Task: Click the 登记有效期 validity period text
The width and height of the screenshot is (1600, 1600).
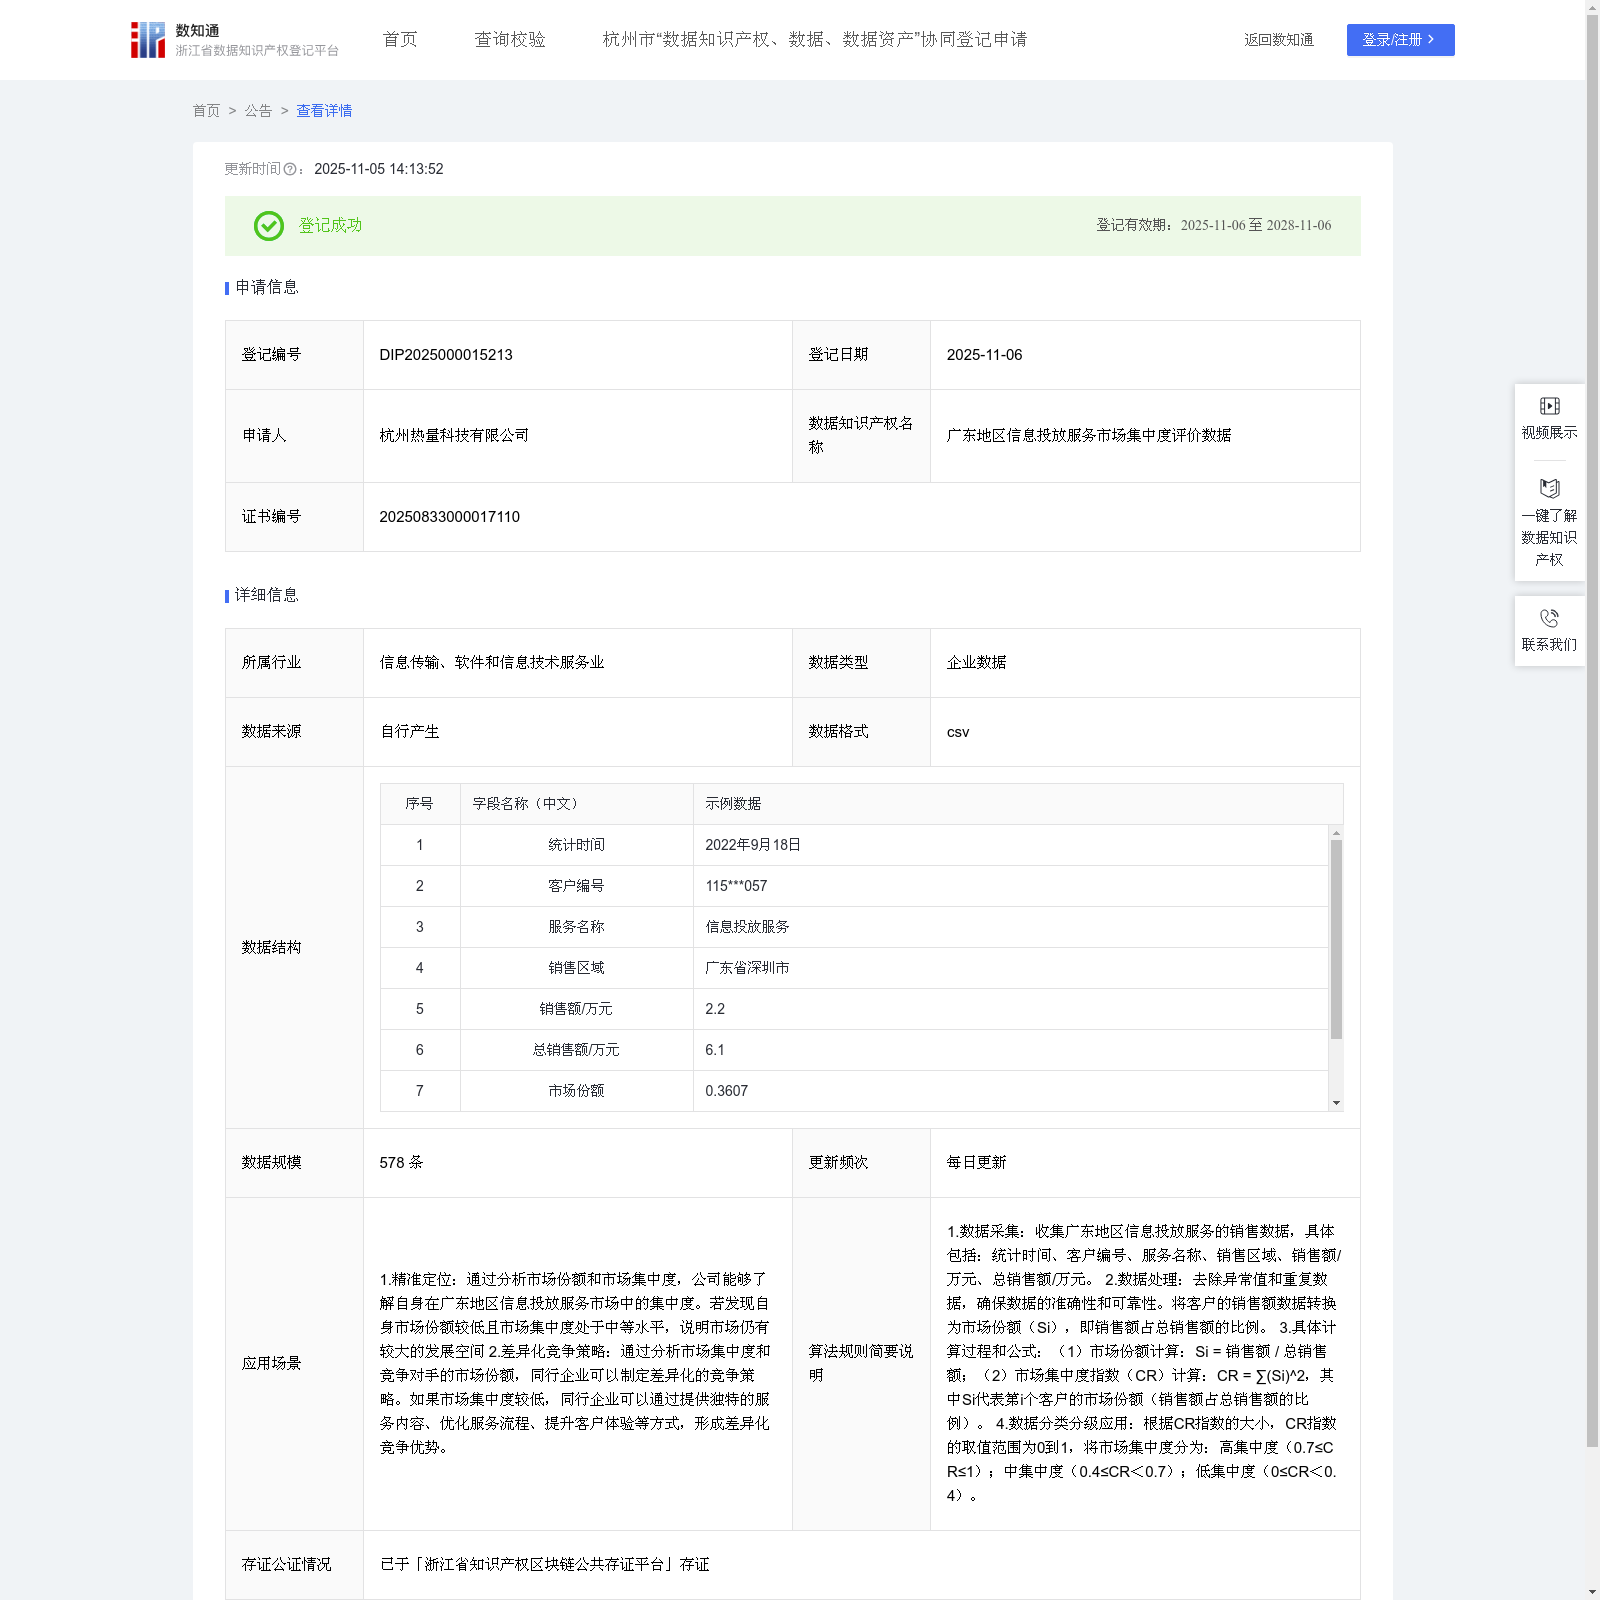Action: pos(1214,226)
